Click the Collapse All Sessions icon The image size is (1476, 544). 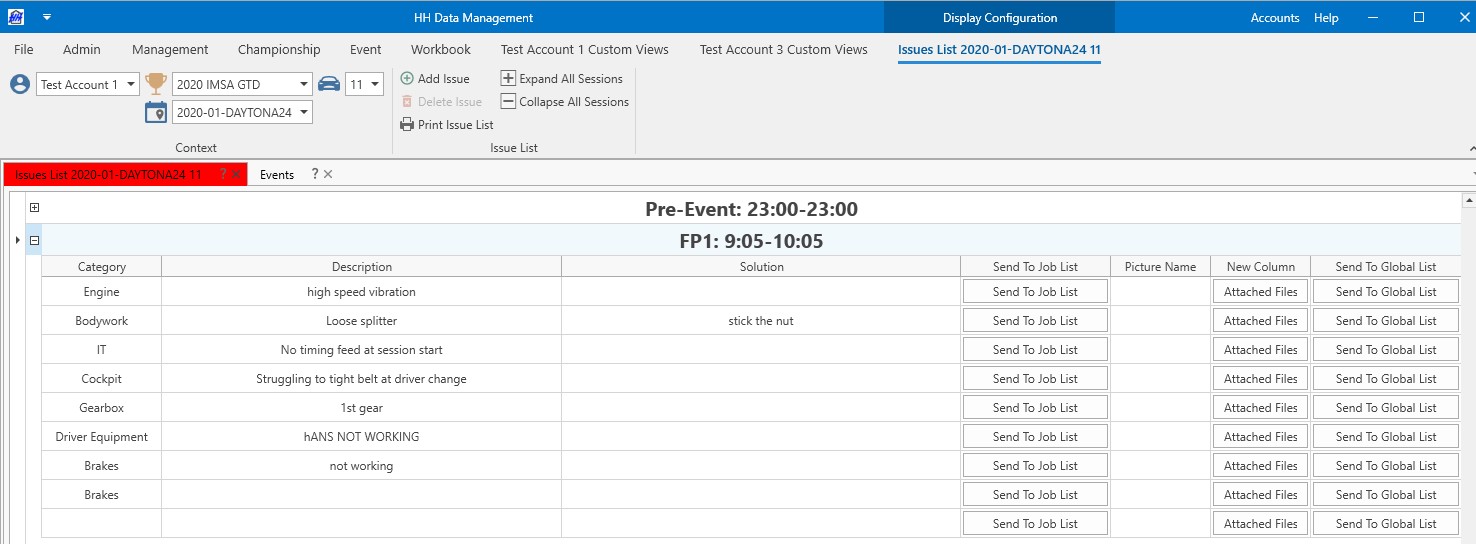tap(508, 102)
